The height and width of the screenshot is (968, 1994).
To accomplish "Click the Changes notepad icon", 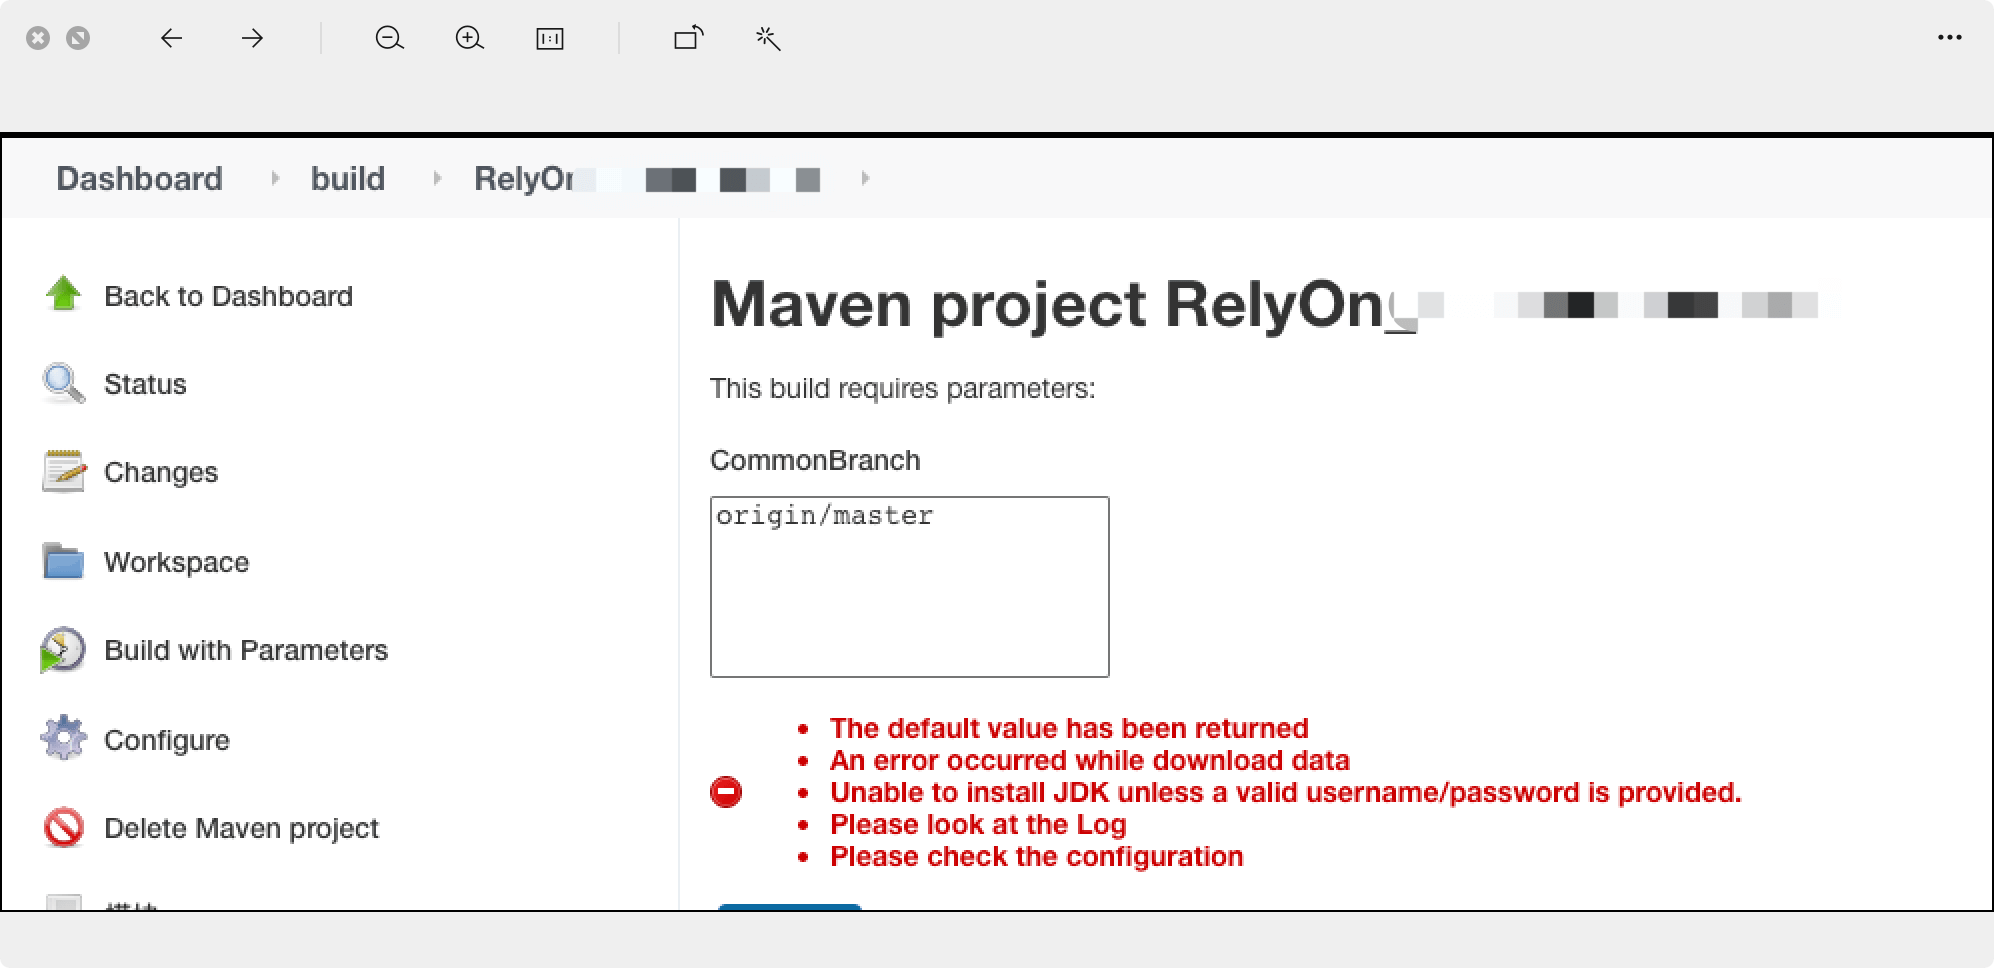I will [63, 471].
